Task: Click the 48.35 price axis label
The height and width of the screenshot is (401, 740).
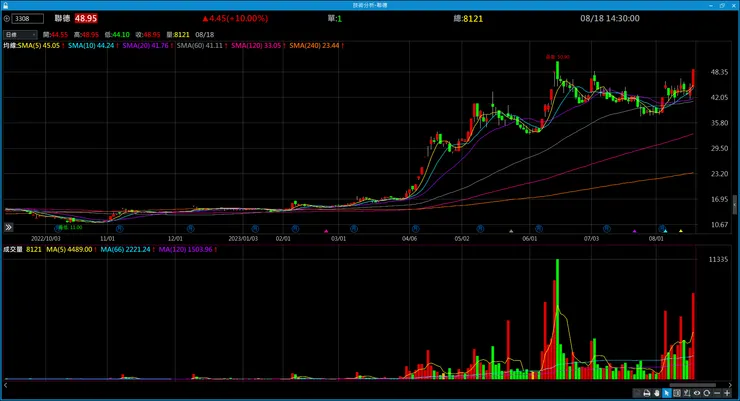Action: [x=719, y=72]
